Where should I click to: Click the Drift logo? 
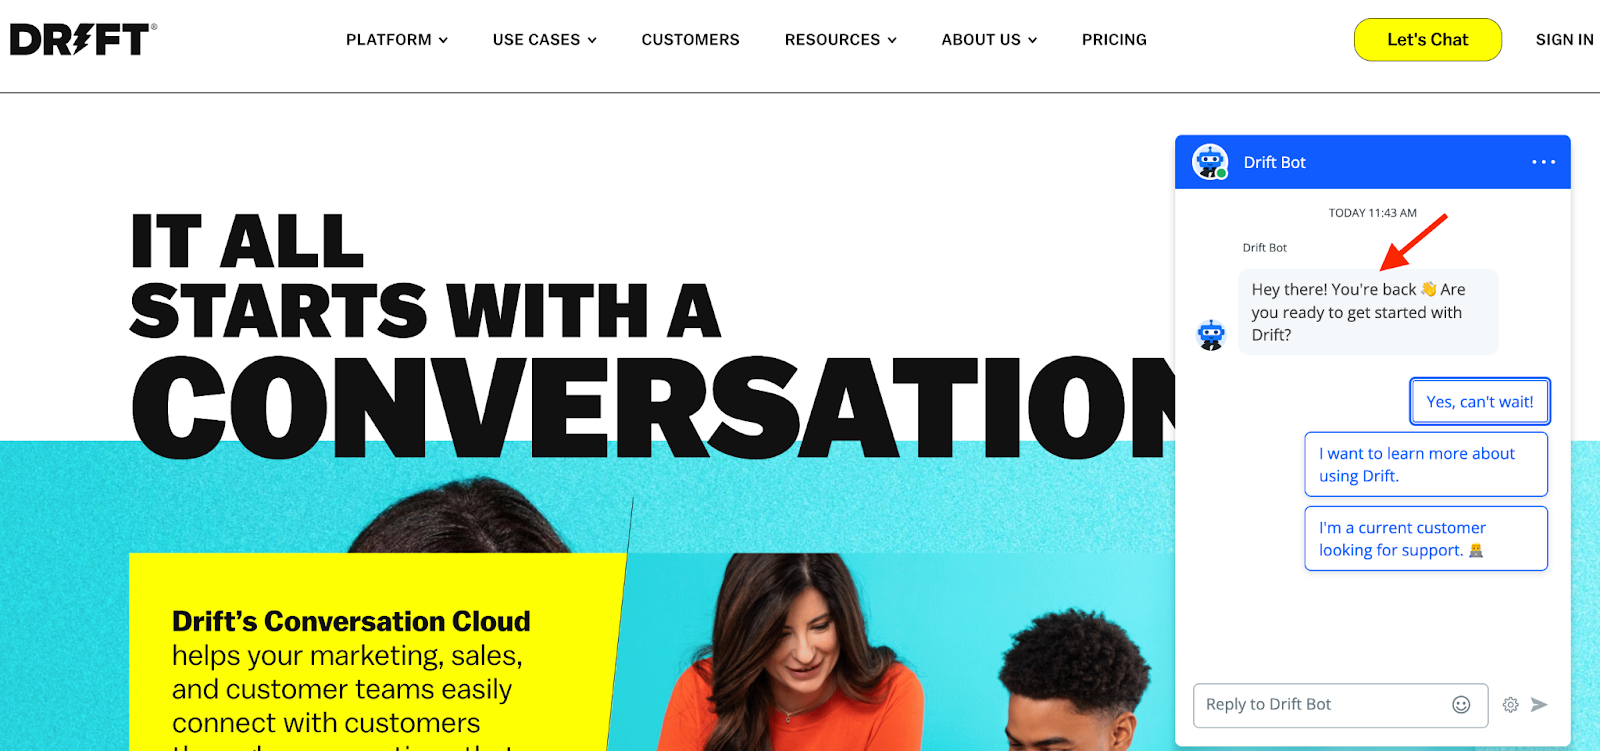point(83,39)
